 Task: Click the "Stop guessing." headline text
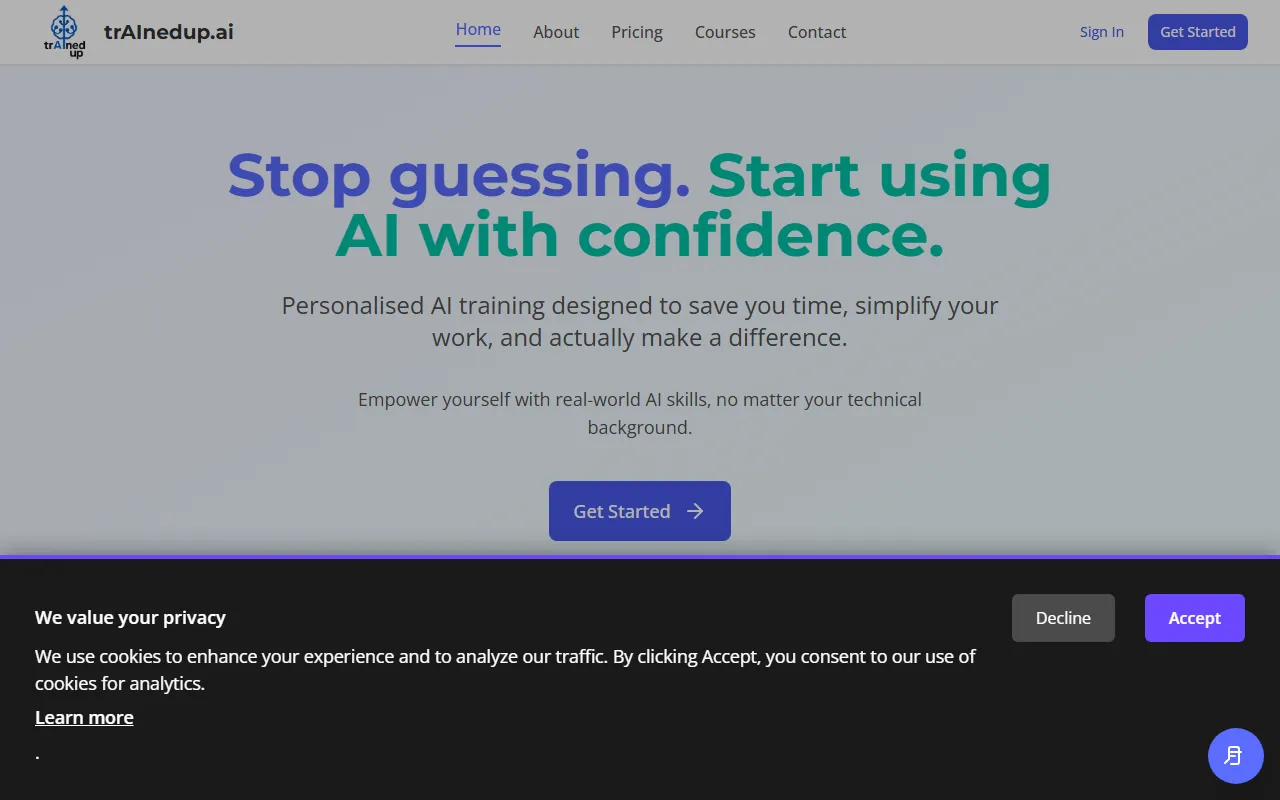(x=458, y=175)
